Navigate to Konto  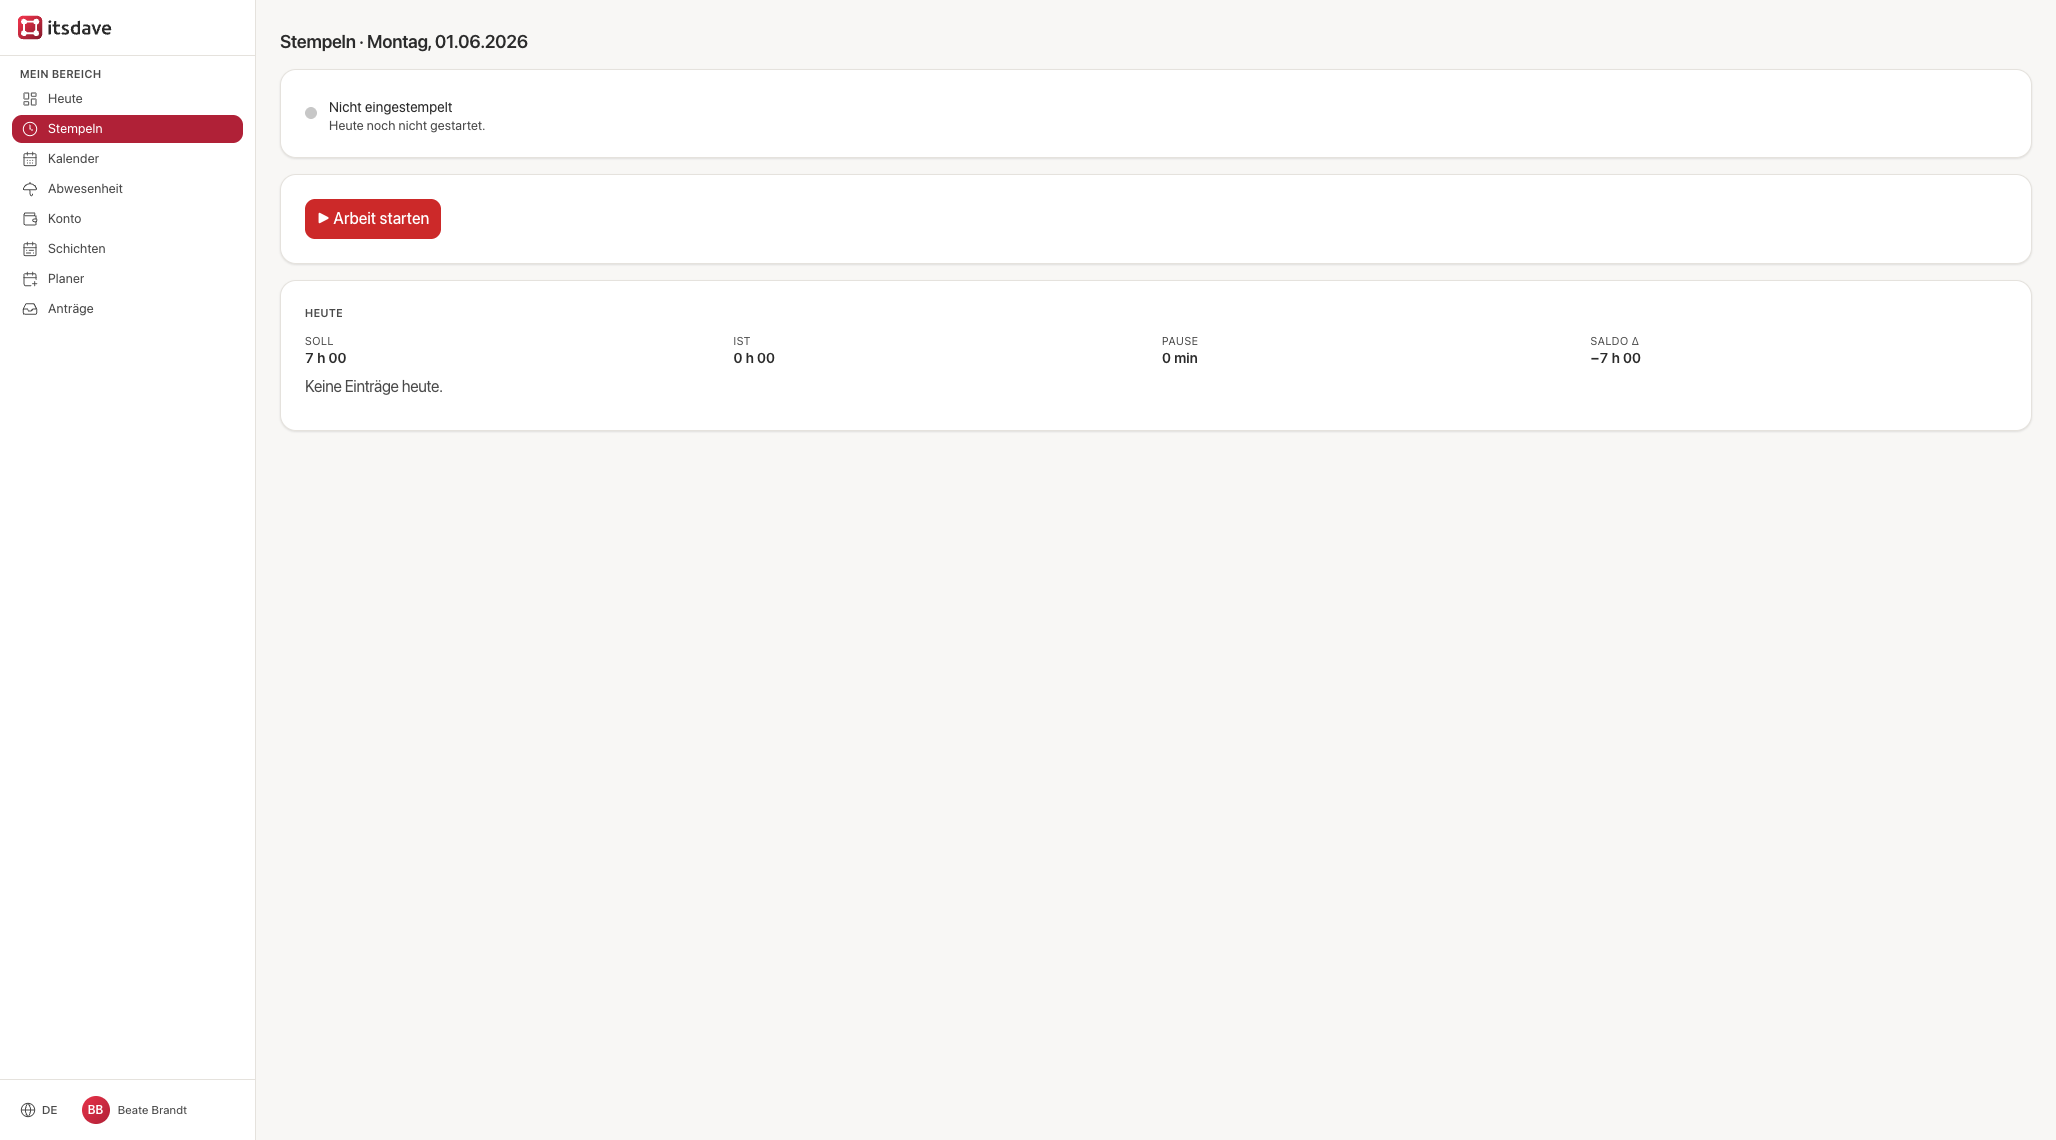127,219
